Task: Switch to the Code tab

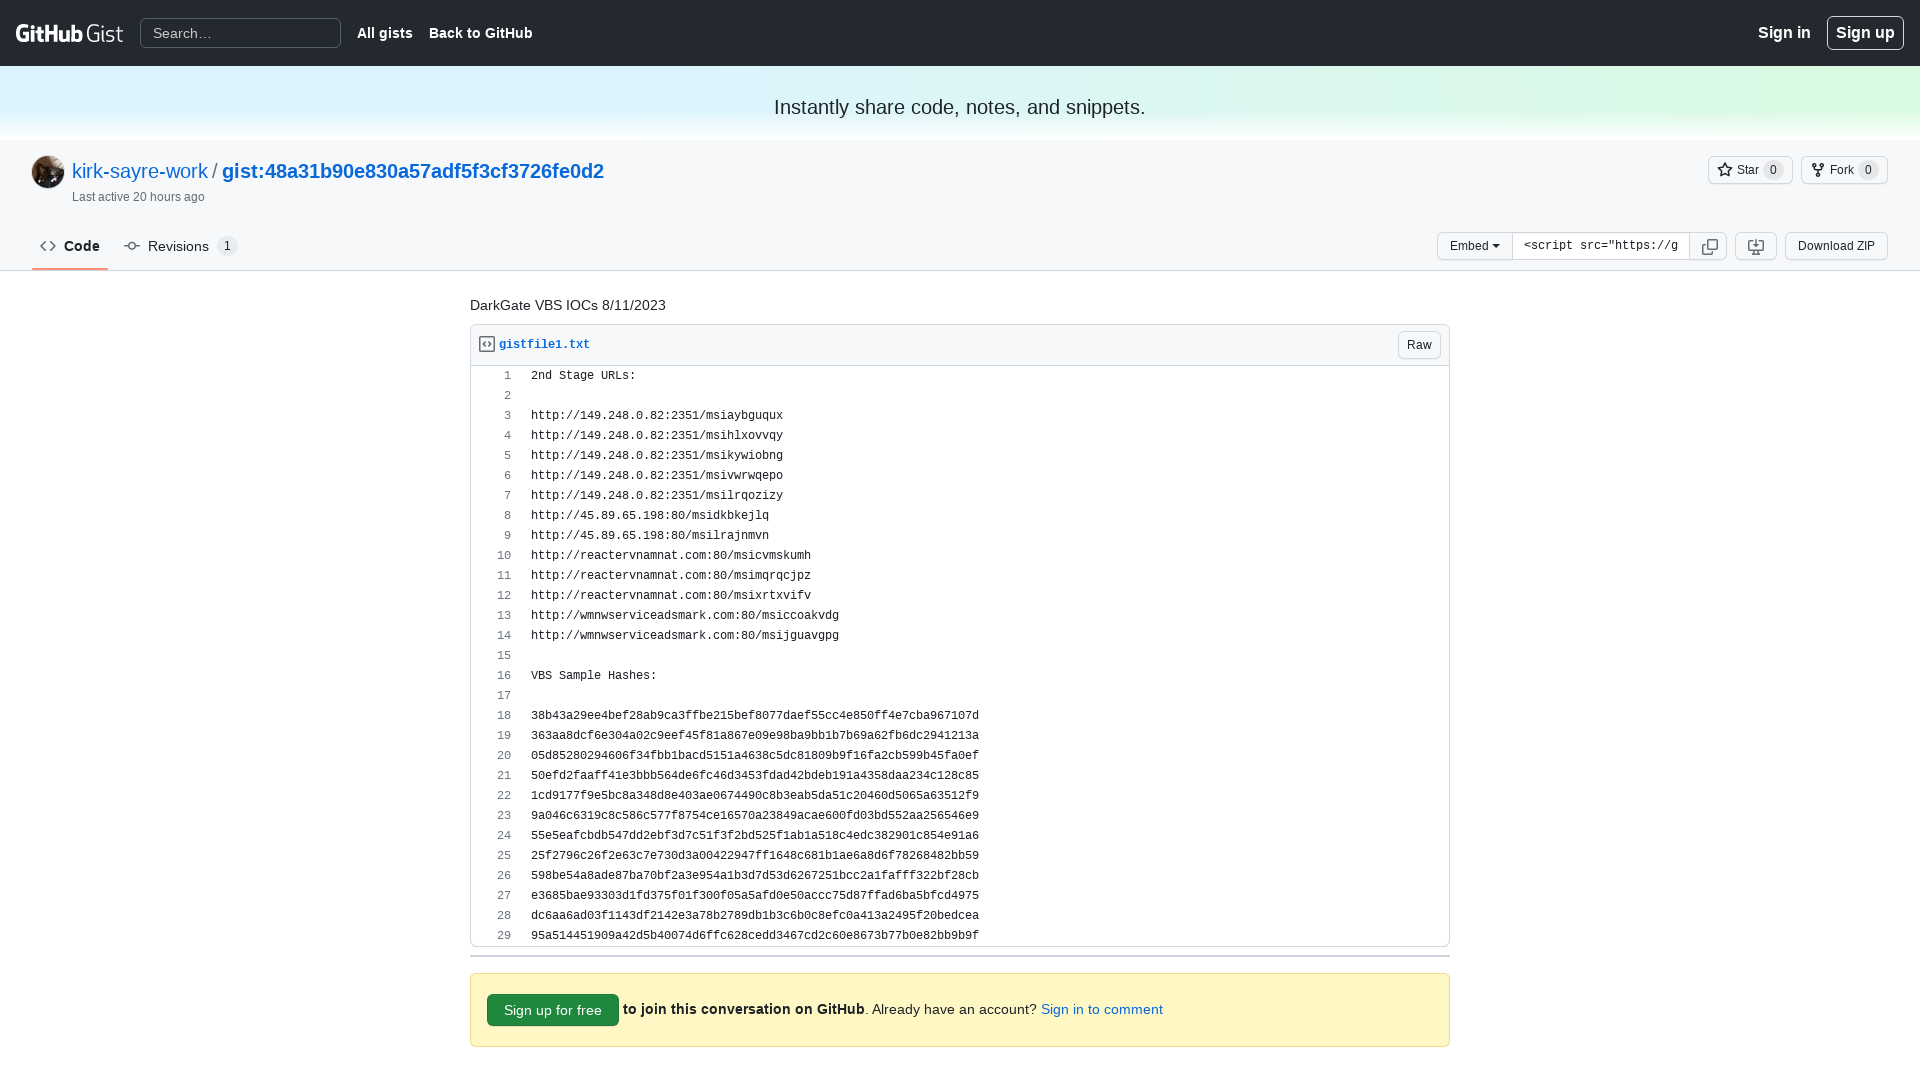Action: point(70,246)
